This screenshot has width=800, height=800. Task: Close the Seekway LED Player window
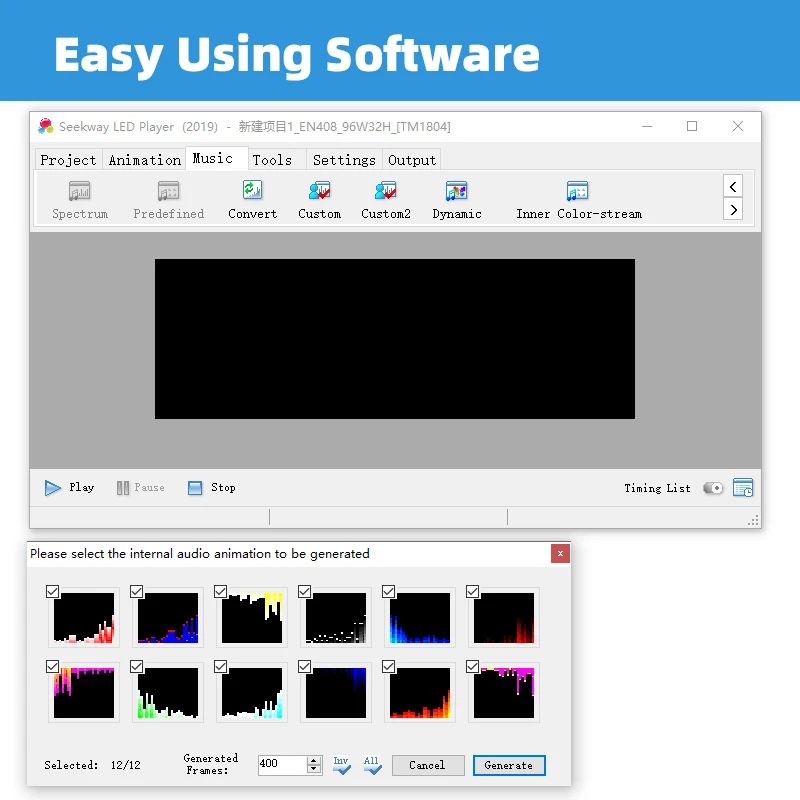[738, 126]
